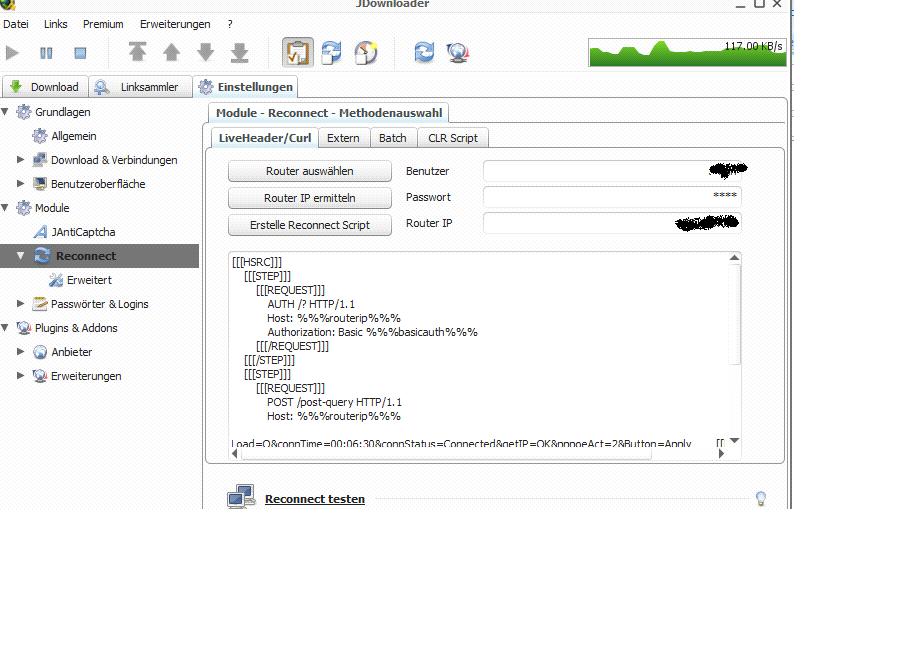Viewport: 923px width, 646px height.
Task: Collapse Plugins & Addons node
Action: (x=5, y=327)
